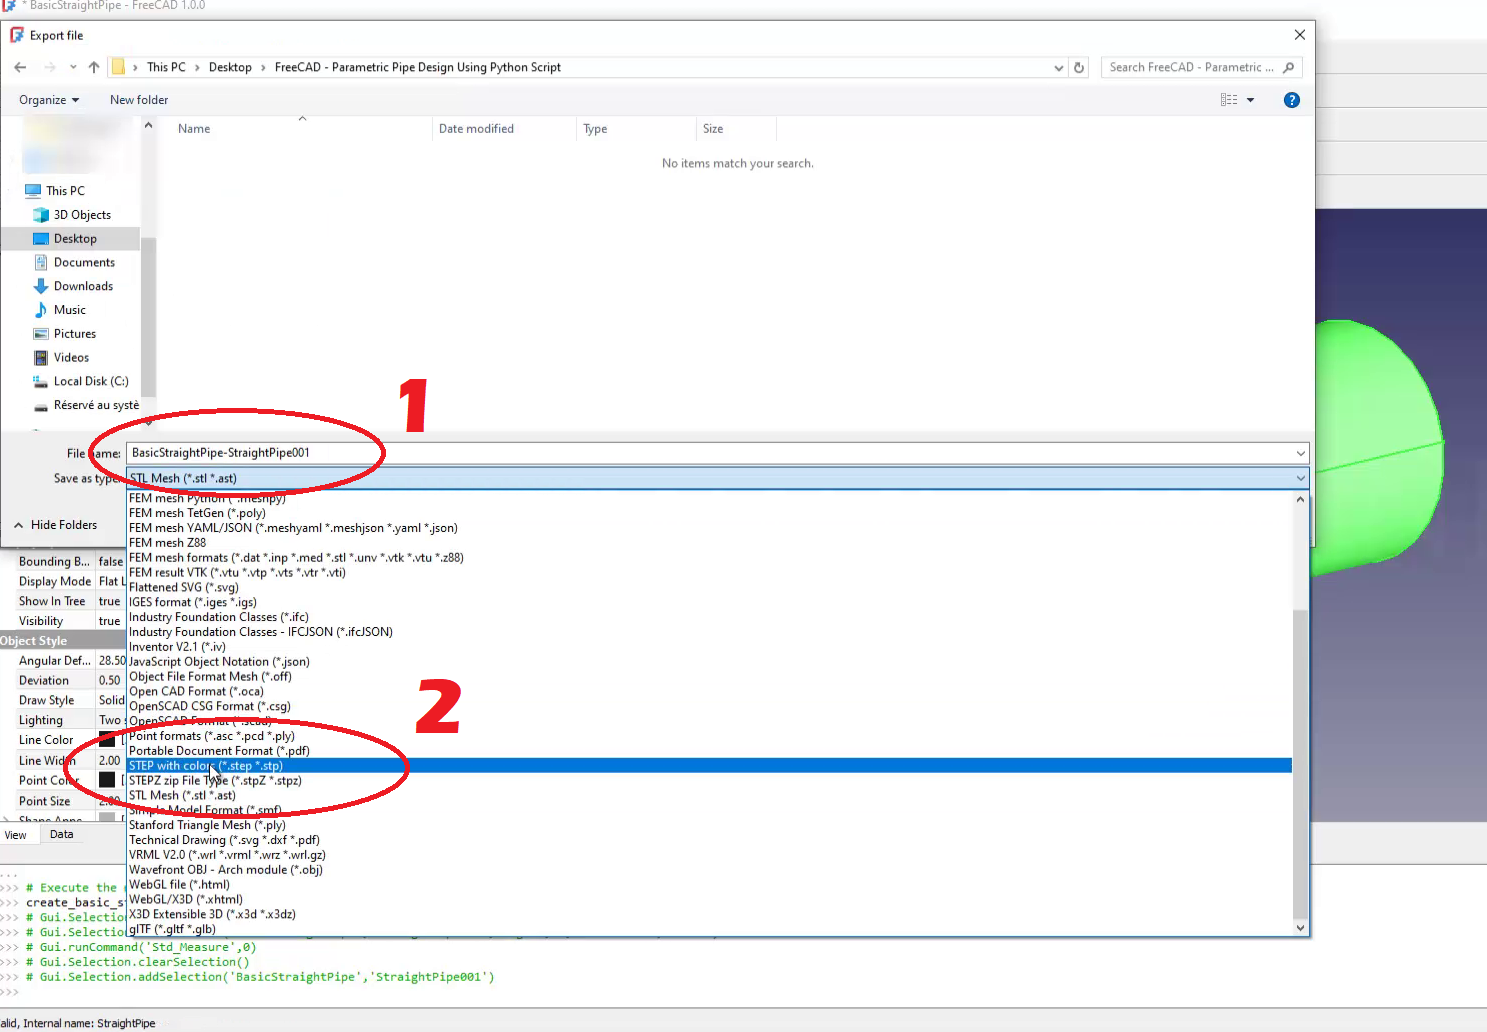Open Downloads in the navigation pane
Image resolution: width=1487 pixels, height=1032 pixels.
(83, 286)
